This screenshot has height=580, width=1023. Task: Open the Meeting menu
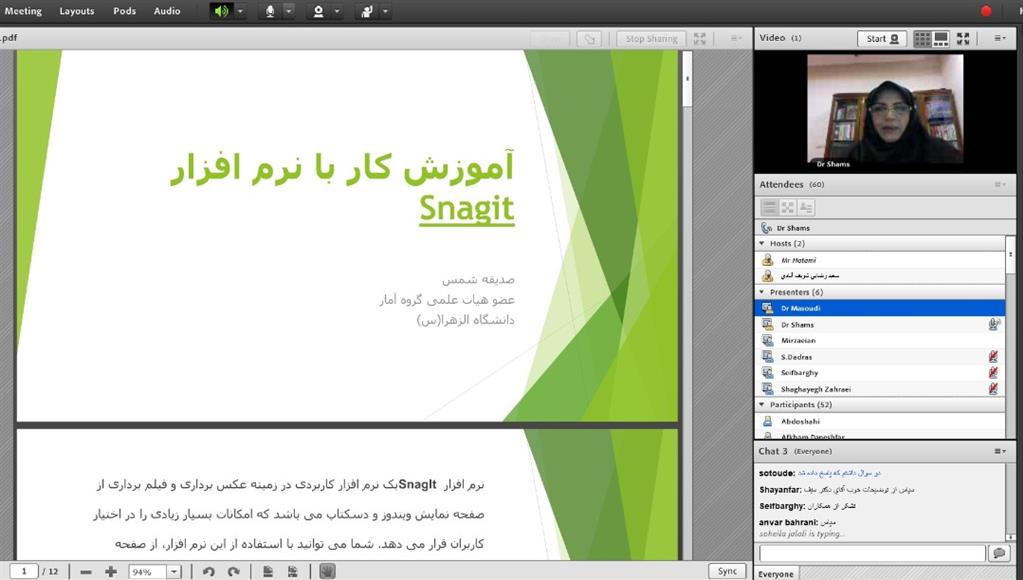(23, 11)
